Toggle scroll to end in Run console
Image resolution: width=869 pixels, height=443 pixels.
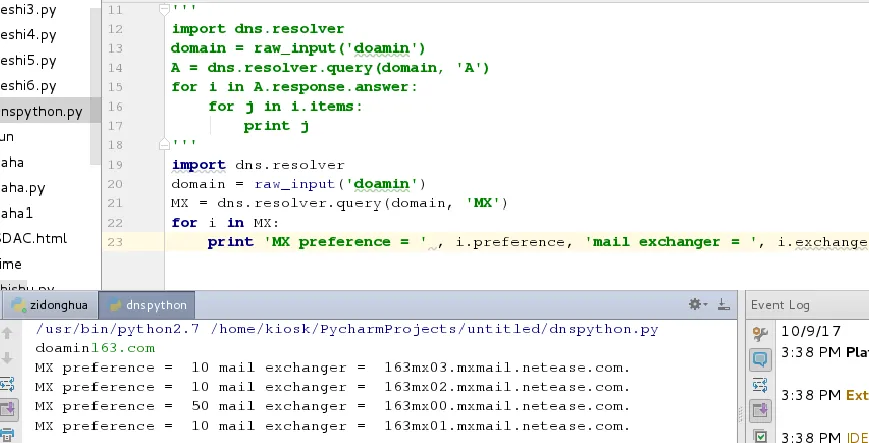pos(7,410)
